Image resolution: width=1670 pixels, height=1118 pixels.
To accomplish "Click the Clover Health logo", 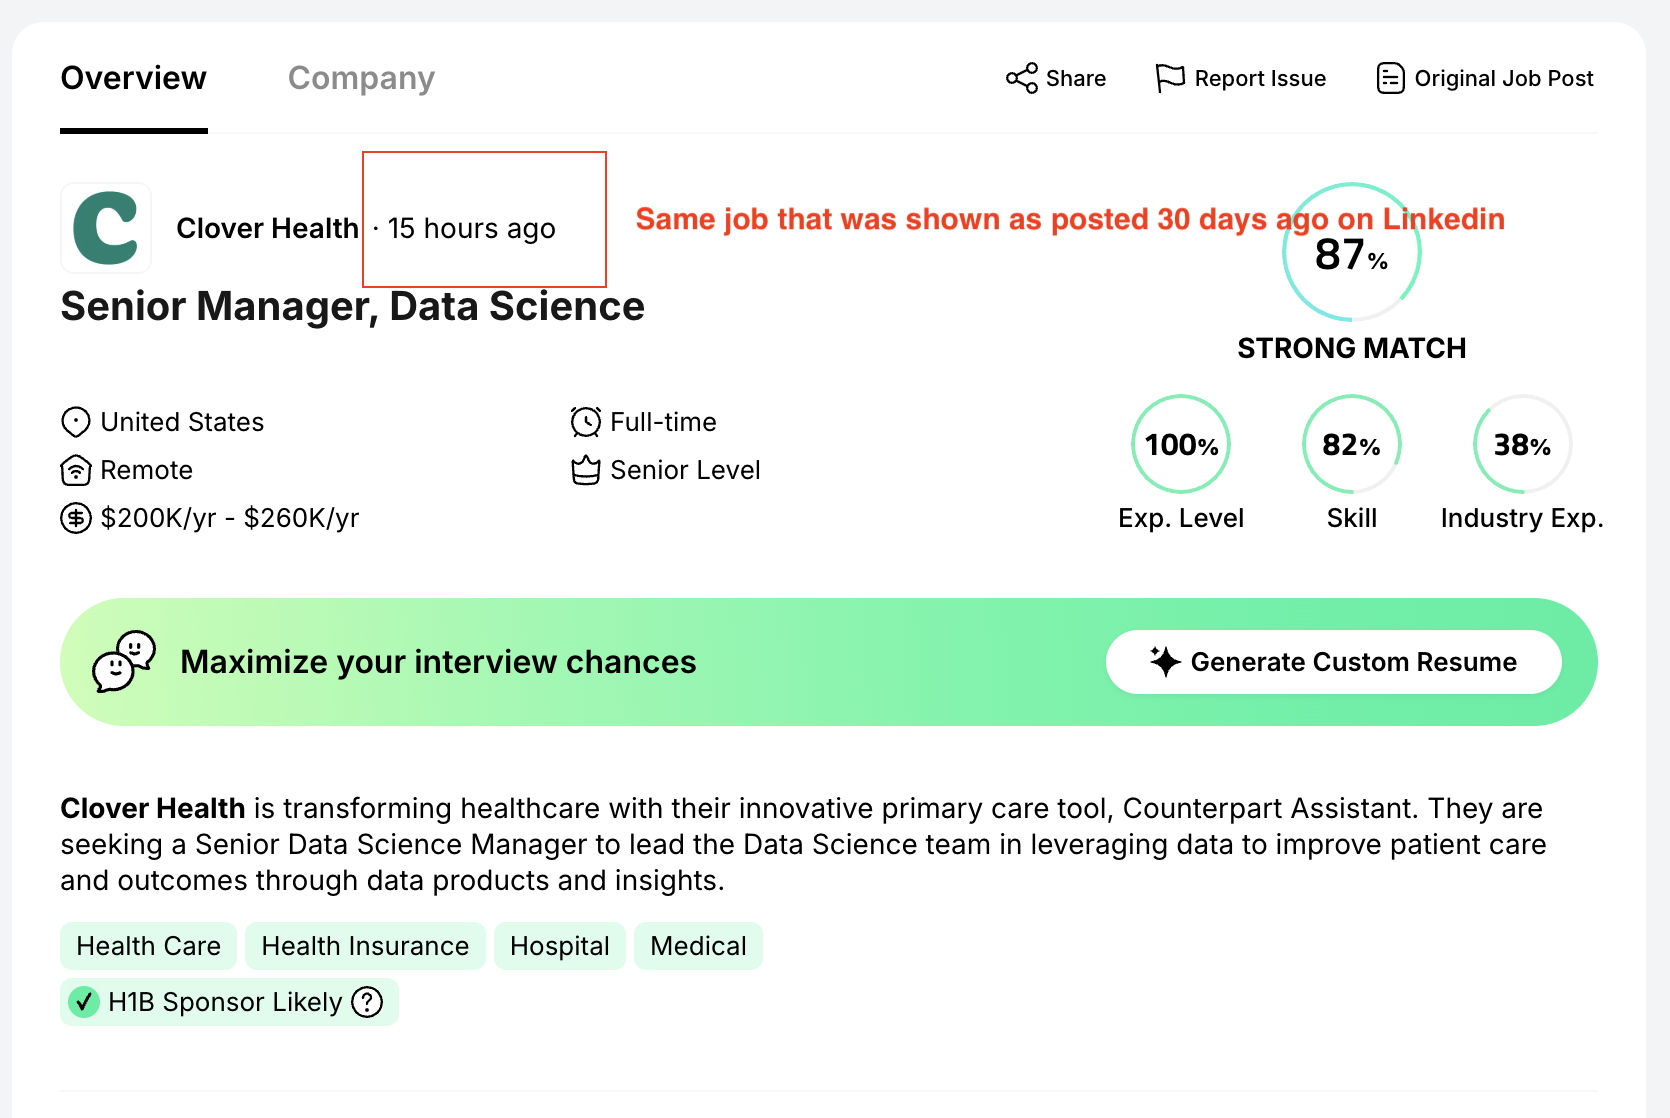I will pyautogui.click(x=106, y=228).
